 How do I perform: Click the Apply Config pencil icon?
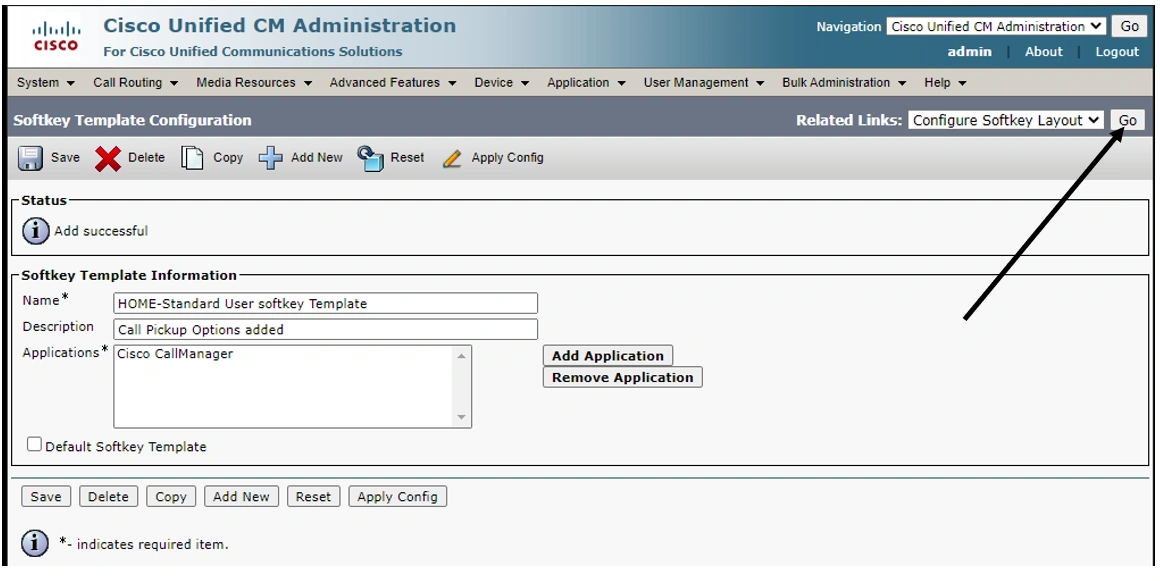click(452, 158)
